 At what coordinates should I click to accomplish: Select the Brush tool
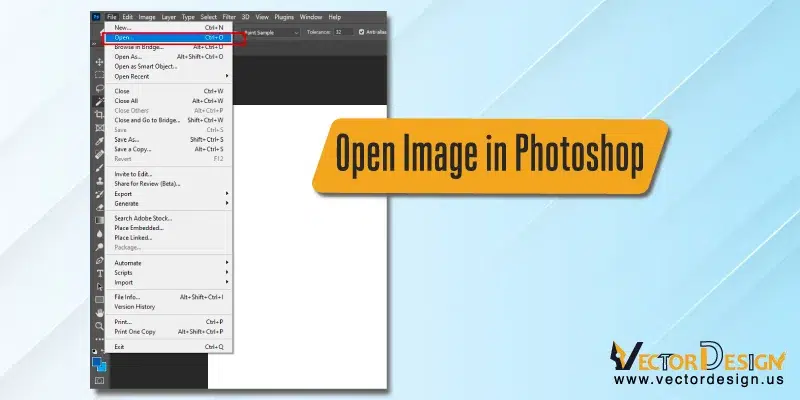tap(99, 168)
